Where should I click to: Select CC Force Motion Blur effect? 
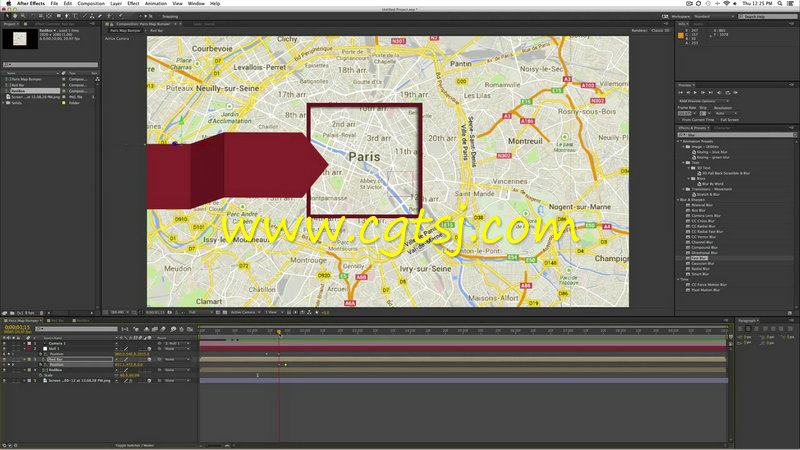(x=708, y=285)
